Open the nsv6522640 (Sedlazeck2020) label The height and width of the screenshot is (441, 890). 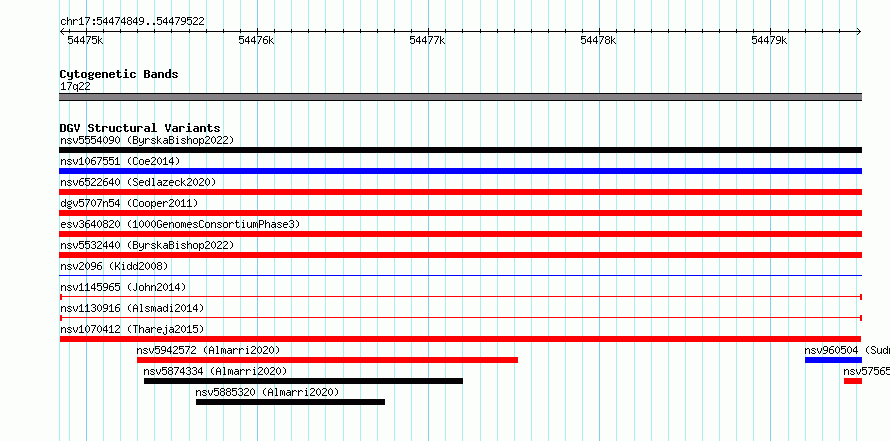(x=138, y=182)
